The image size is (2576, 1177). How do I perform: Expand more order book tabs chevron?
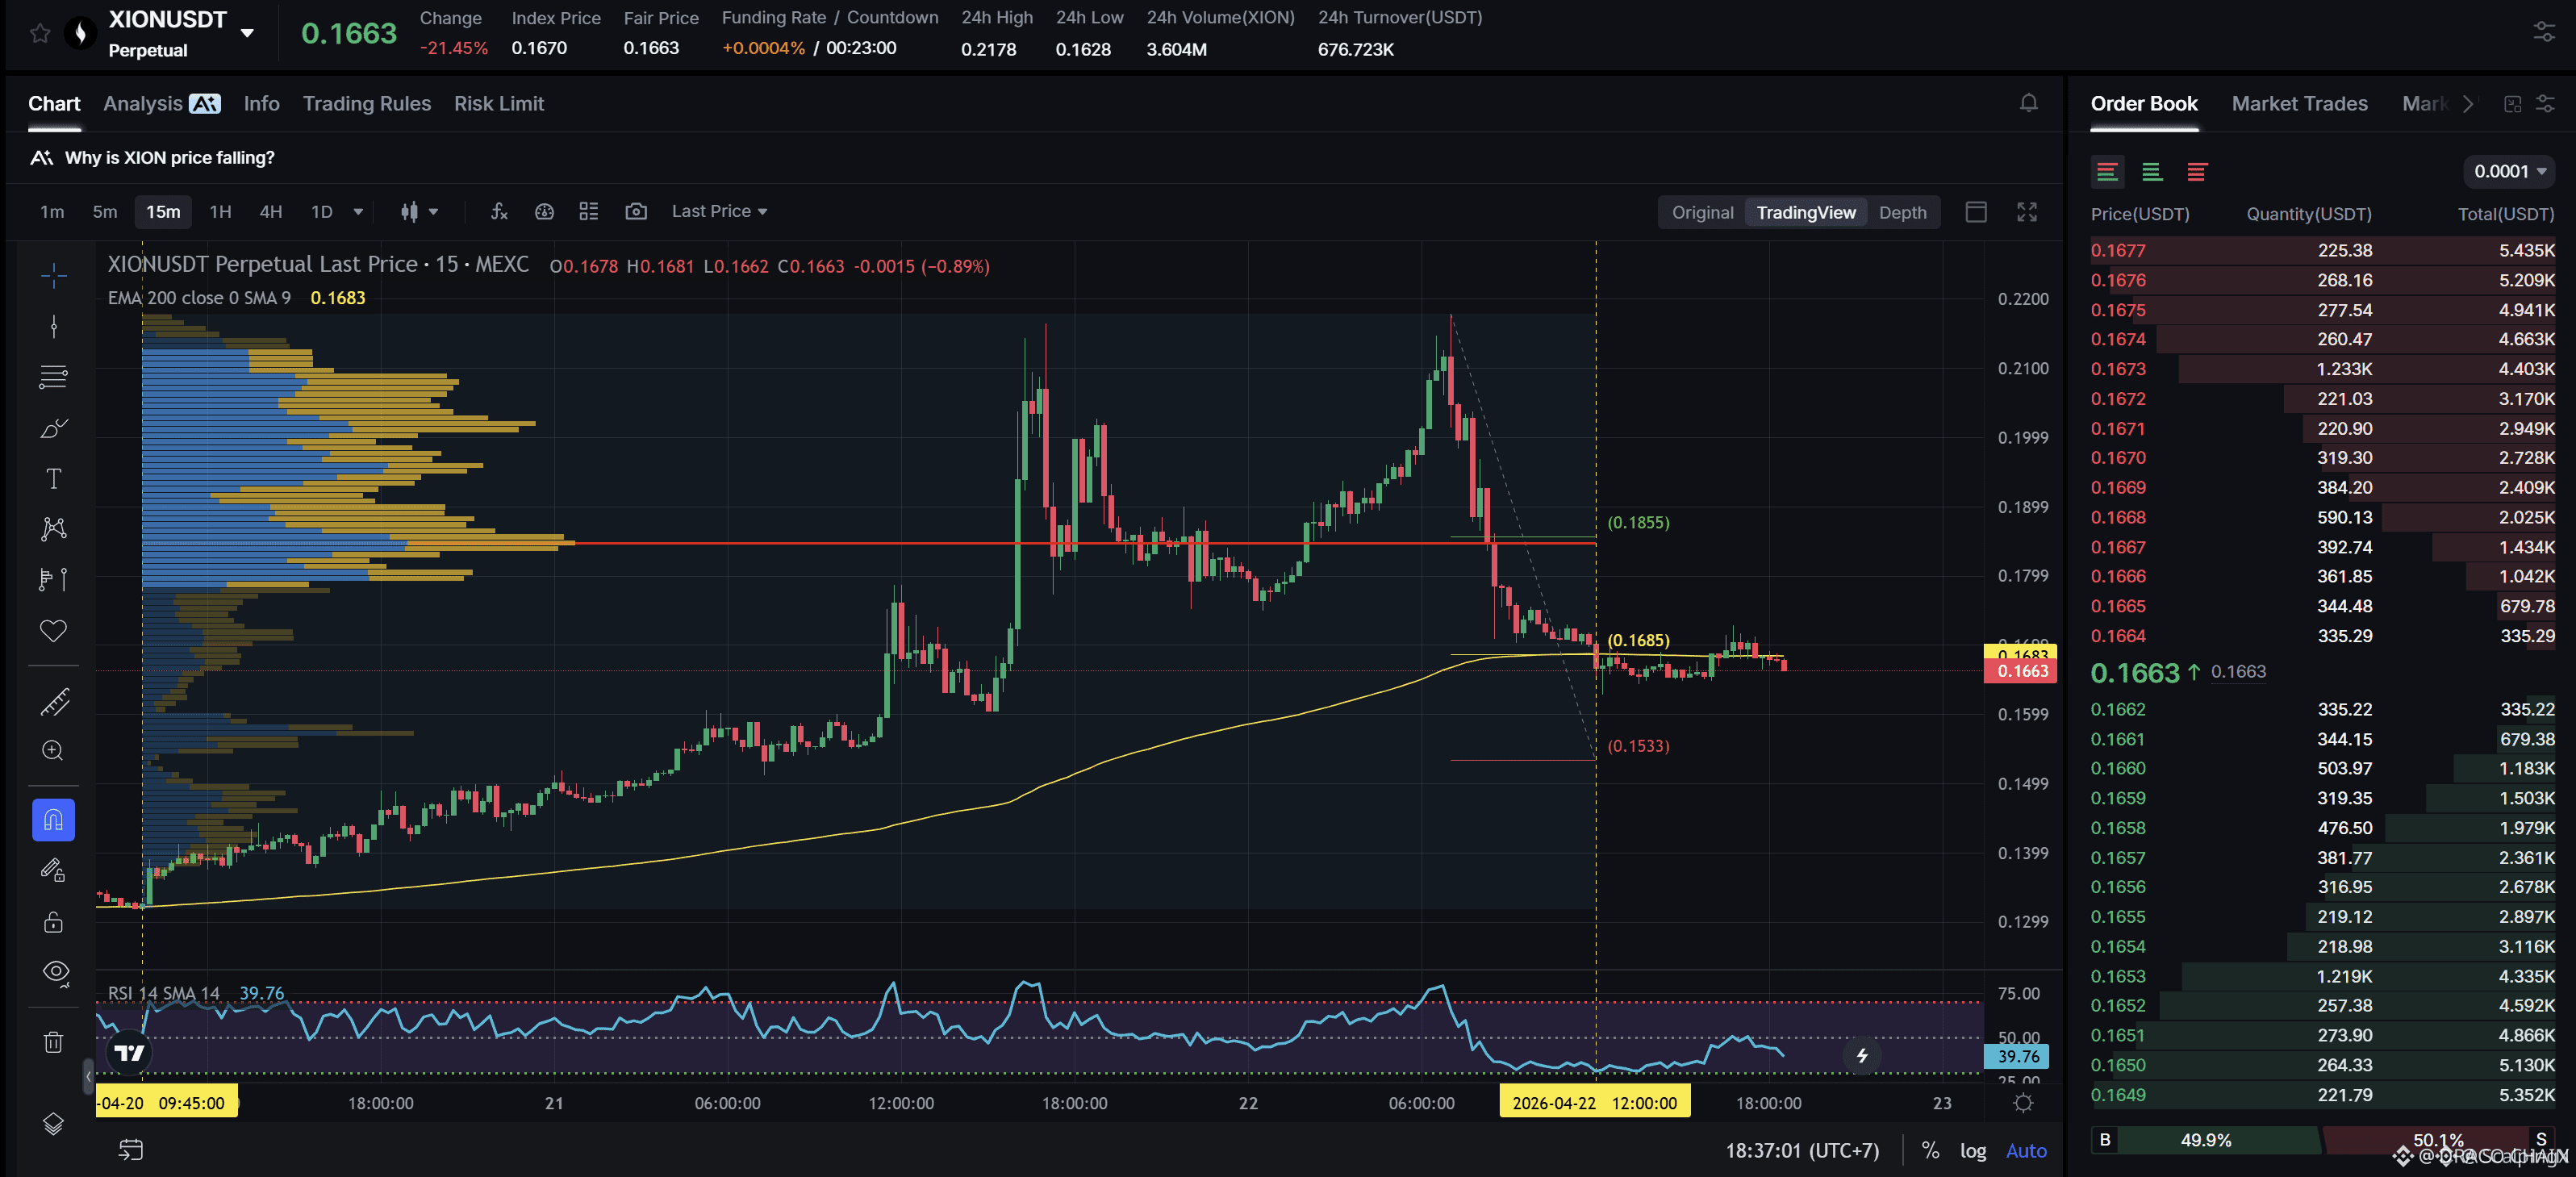[2469, 104]
